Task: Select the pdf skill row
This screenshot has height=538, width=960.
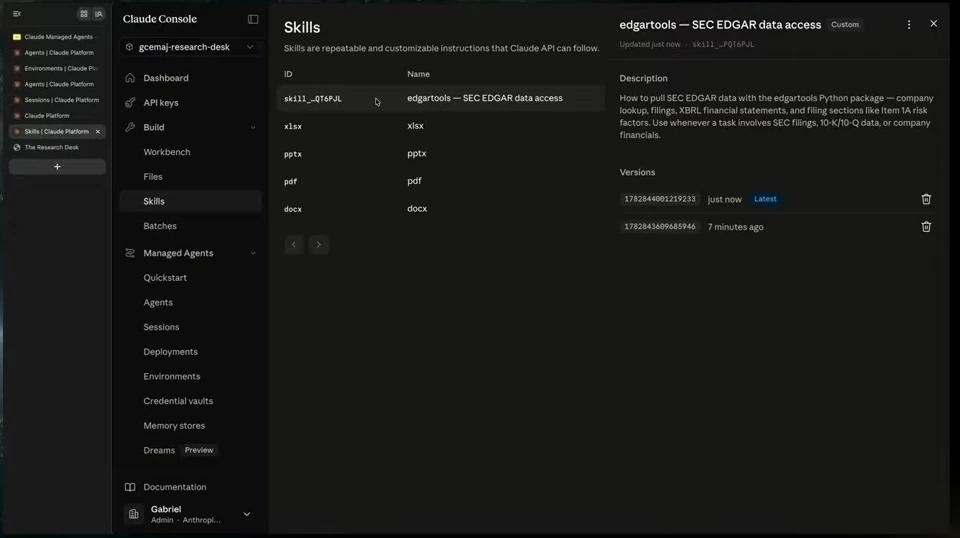Action: tap(441, 181)
